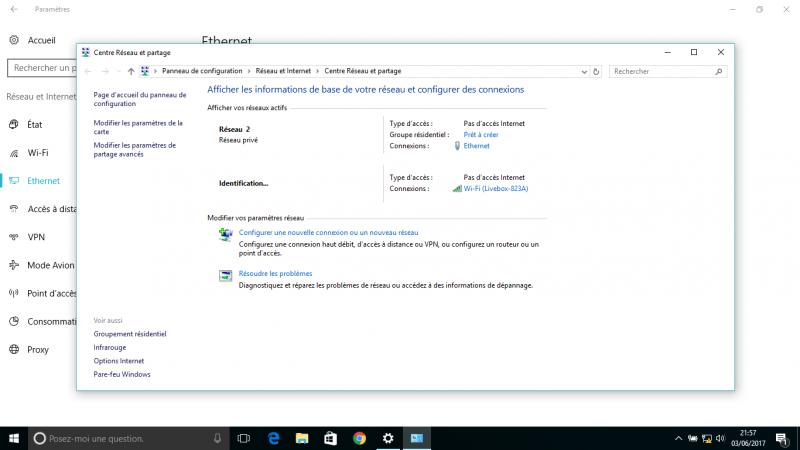Open Page d'accueil du panneau de configuration
The image size is (800, 450).
click(x=140, y=99)
